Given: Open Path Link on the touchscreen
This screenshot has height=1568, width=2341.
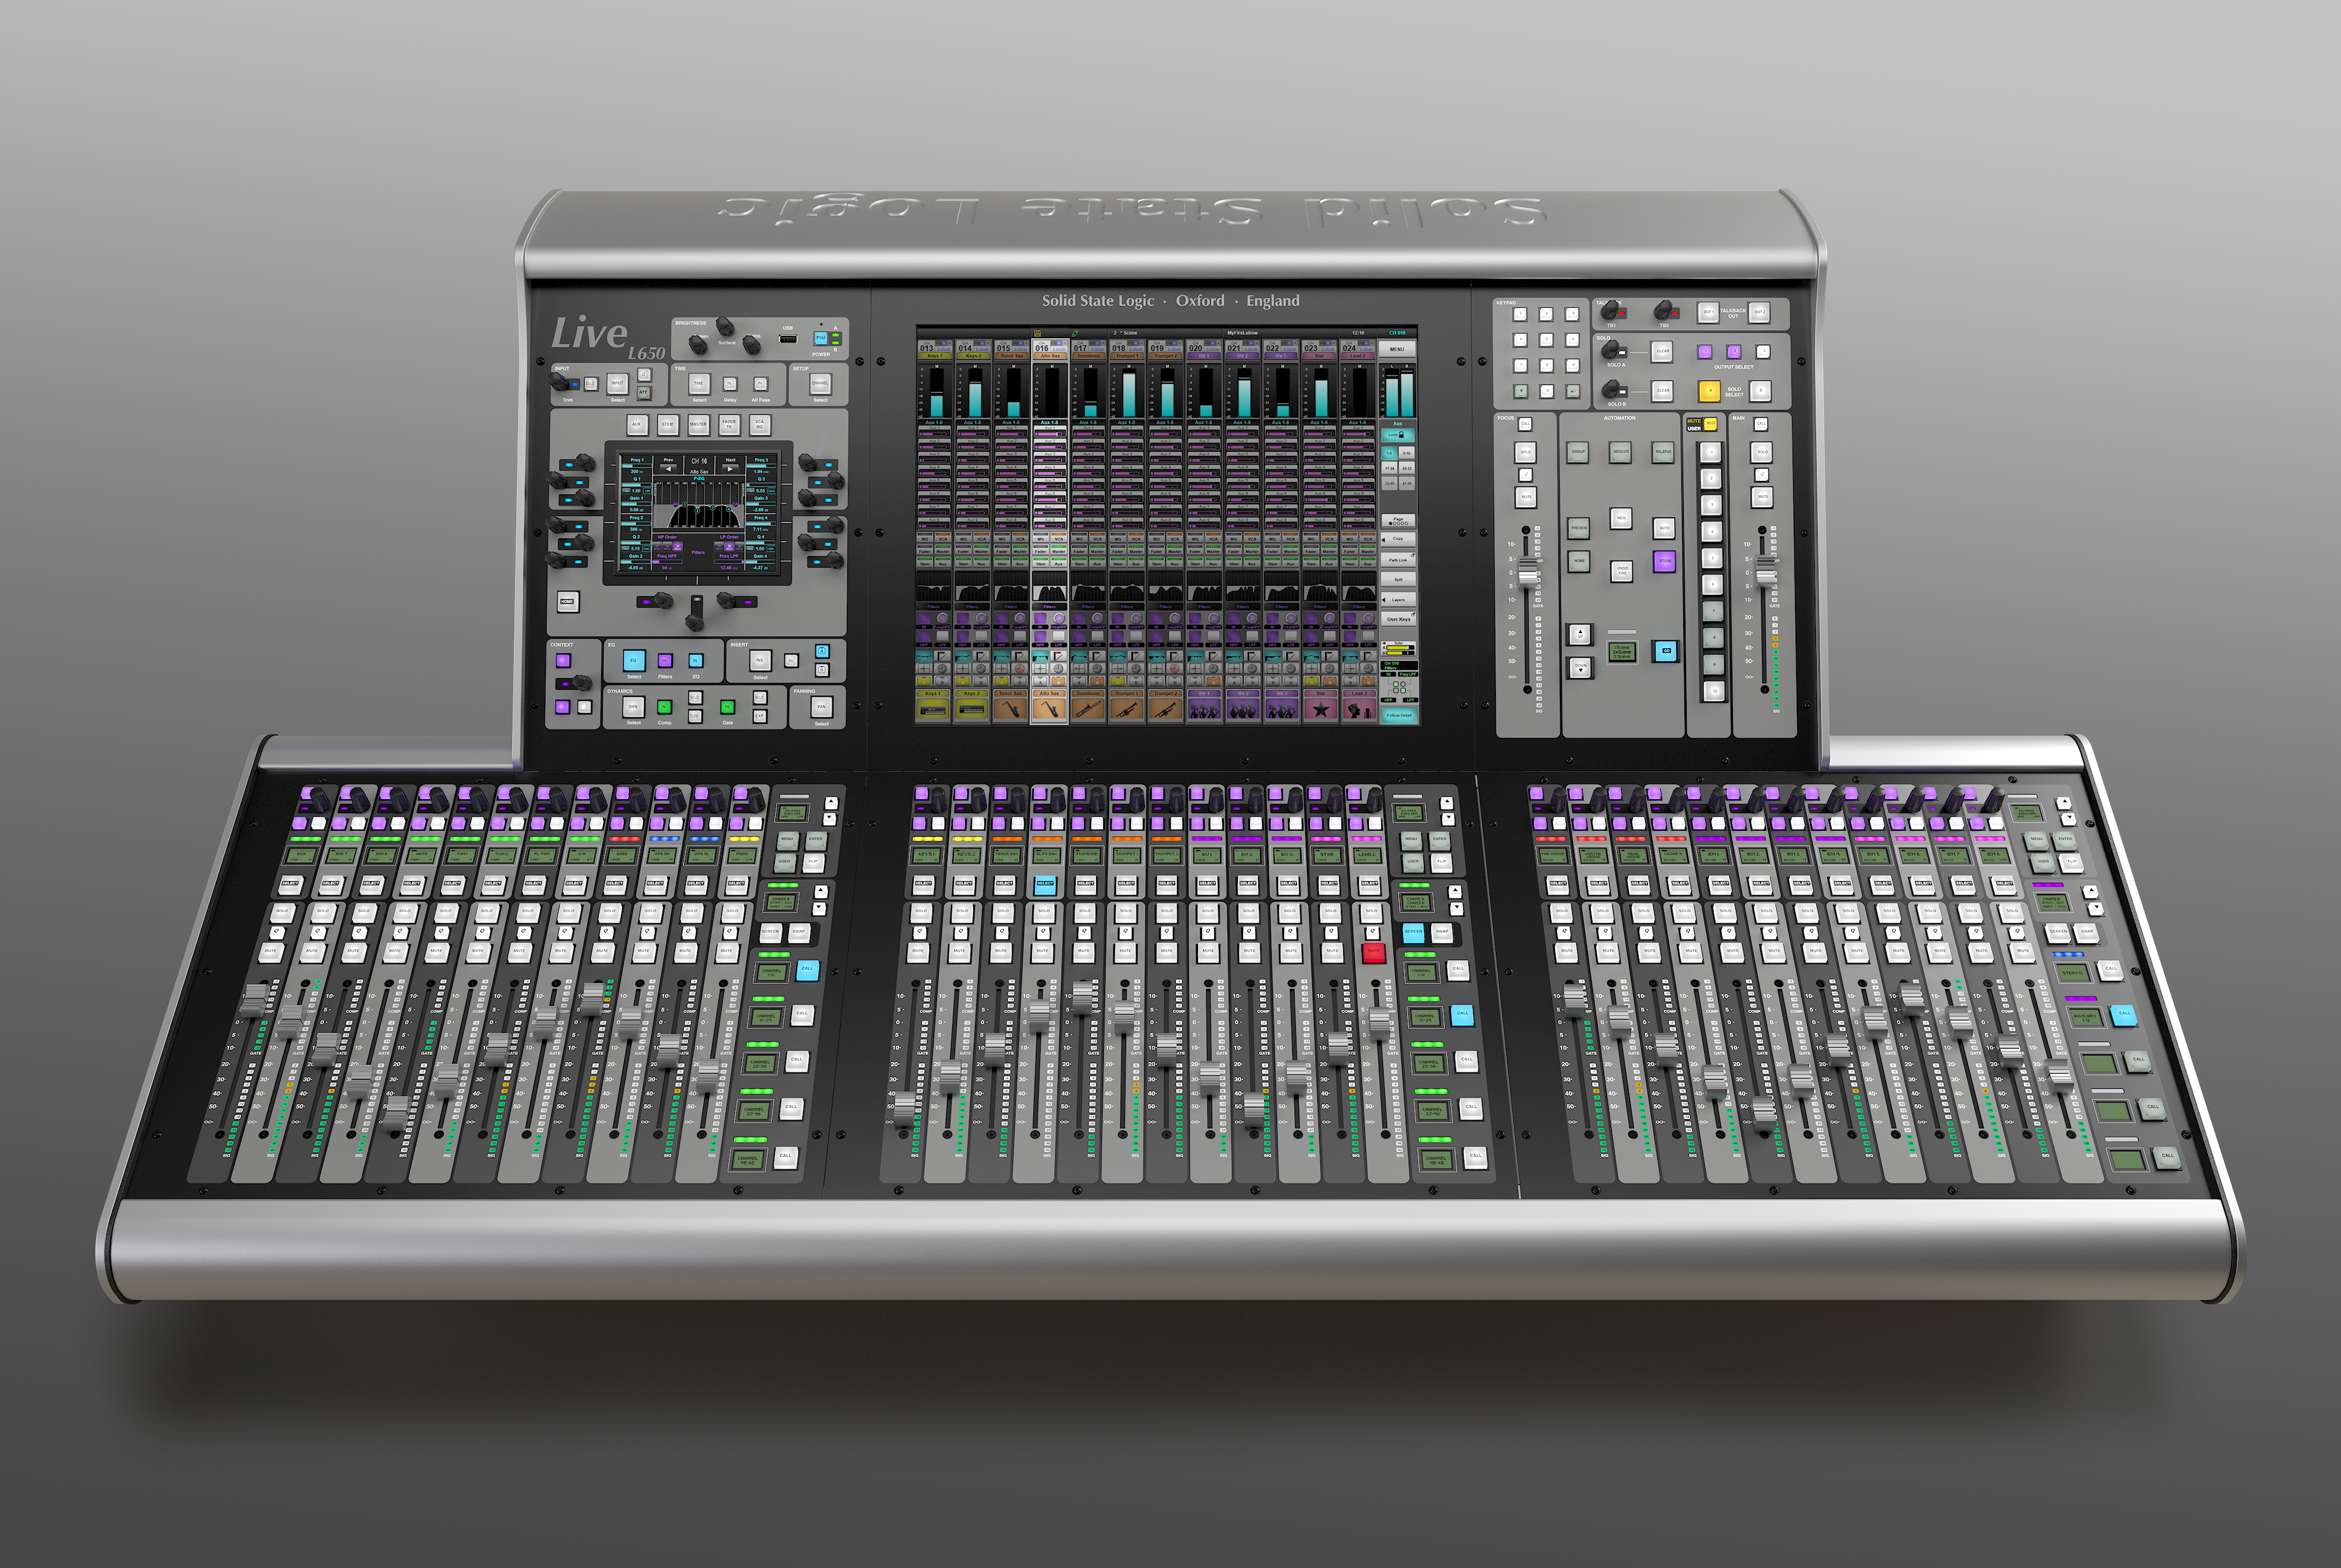Looking at the screenshot, I should pyautogui.click(x=1398, y=560).
